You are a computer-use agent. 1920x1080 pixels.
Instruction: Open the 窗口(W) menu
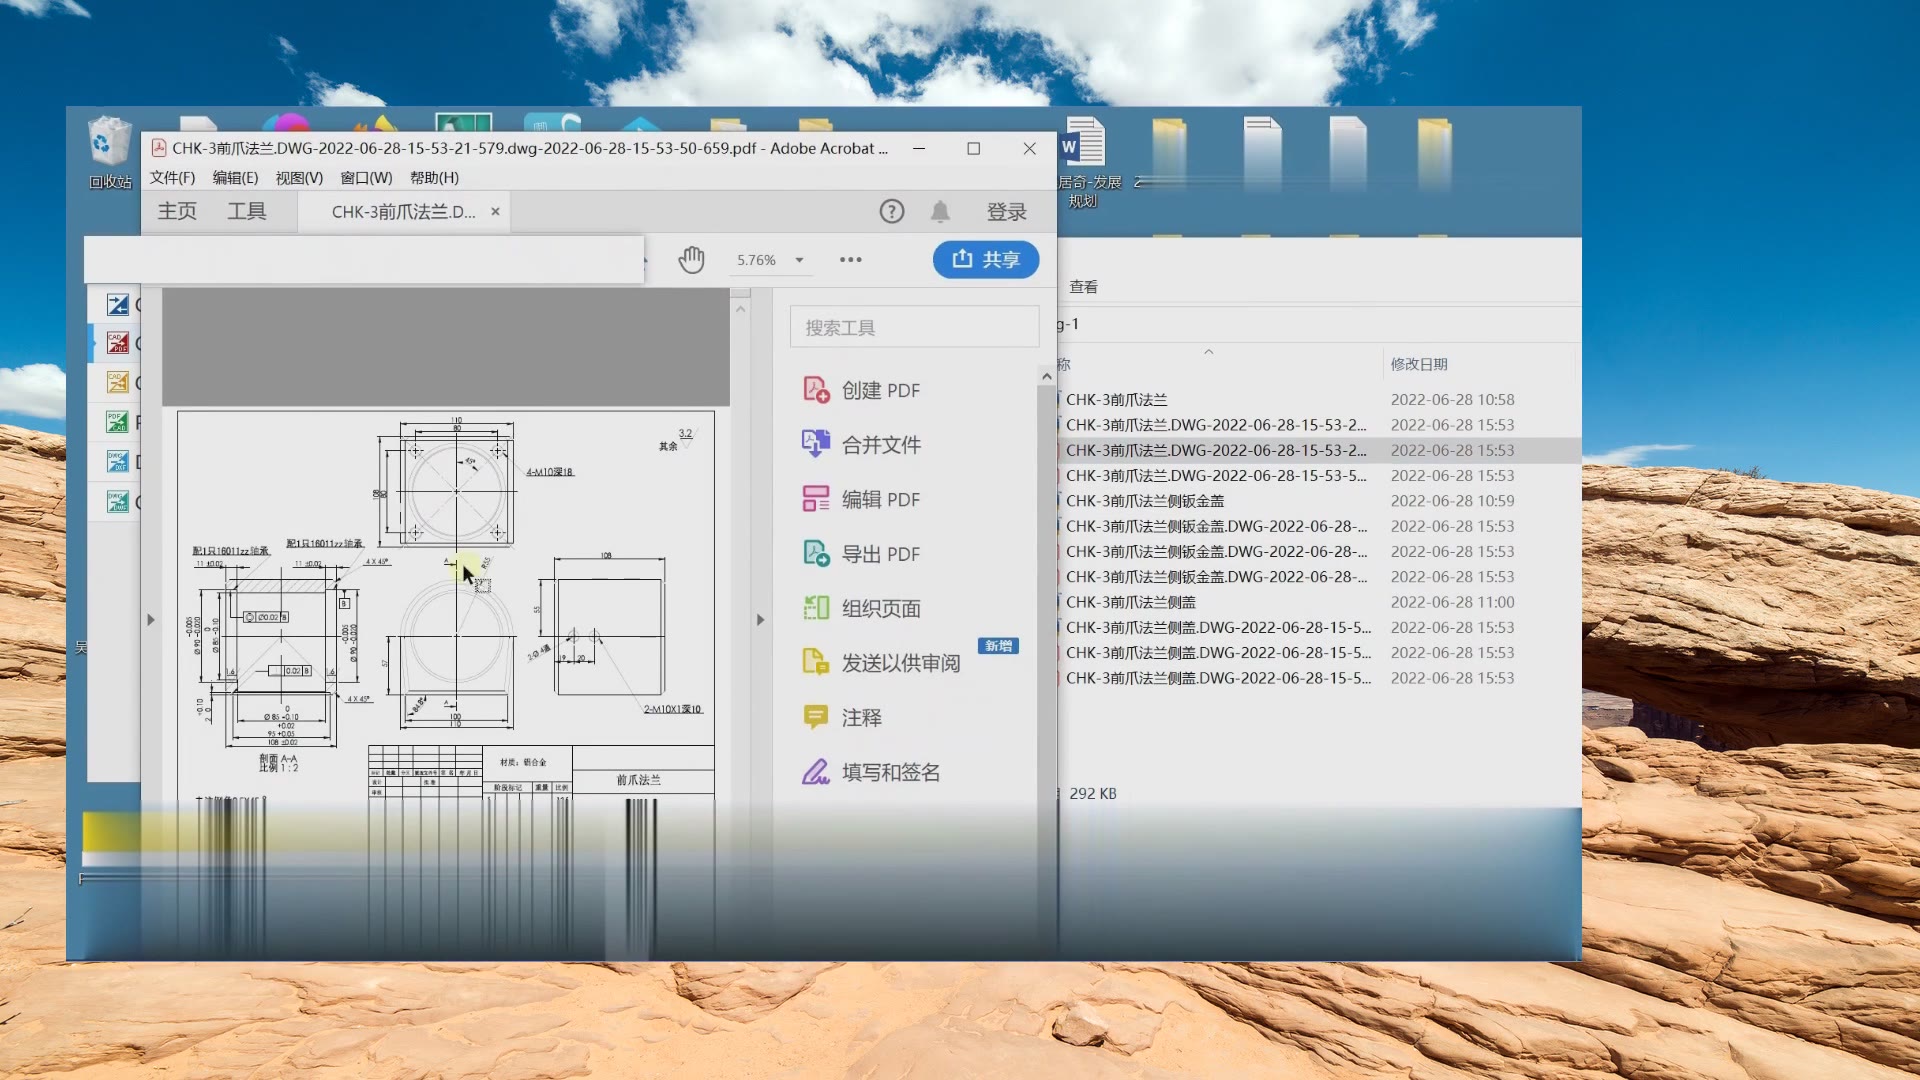click(x=366, y=178)
